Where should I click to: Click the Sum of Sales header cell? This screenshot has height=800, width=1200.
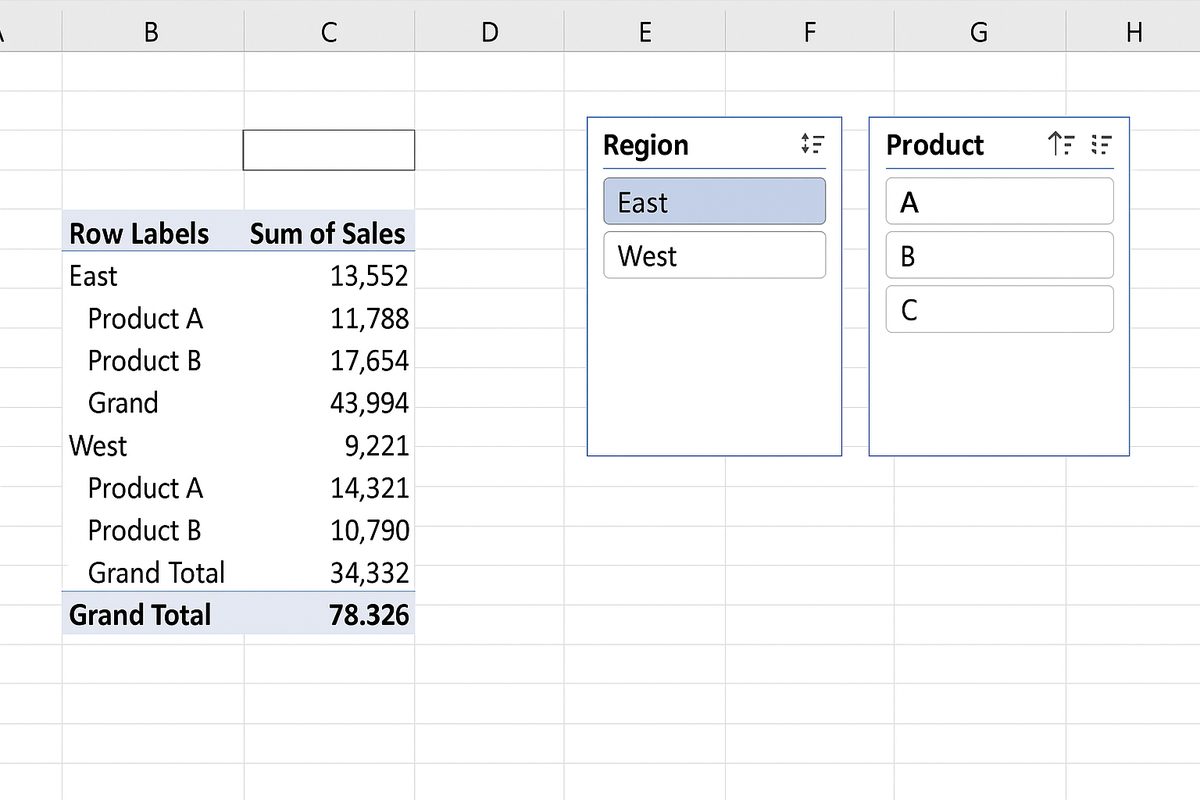click(x=329, y=232)
